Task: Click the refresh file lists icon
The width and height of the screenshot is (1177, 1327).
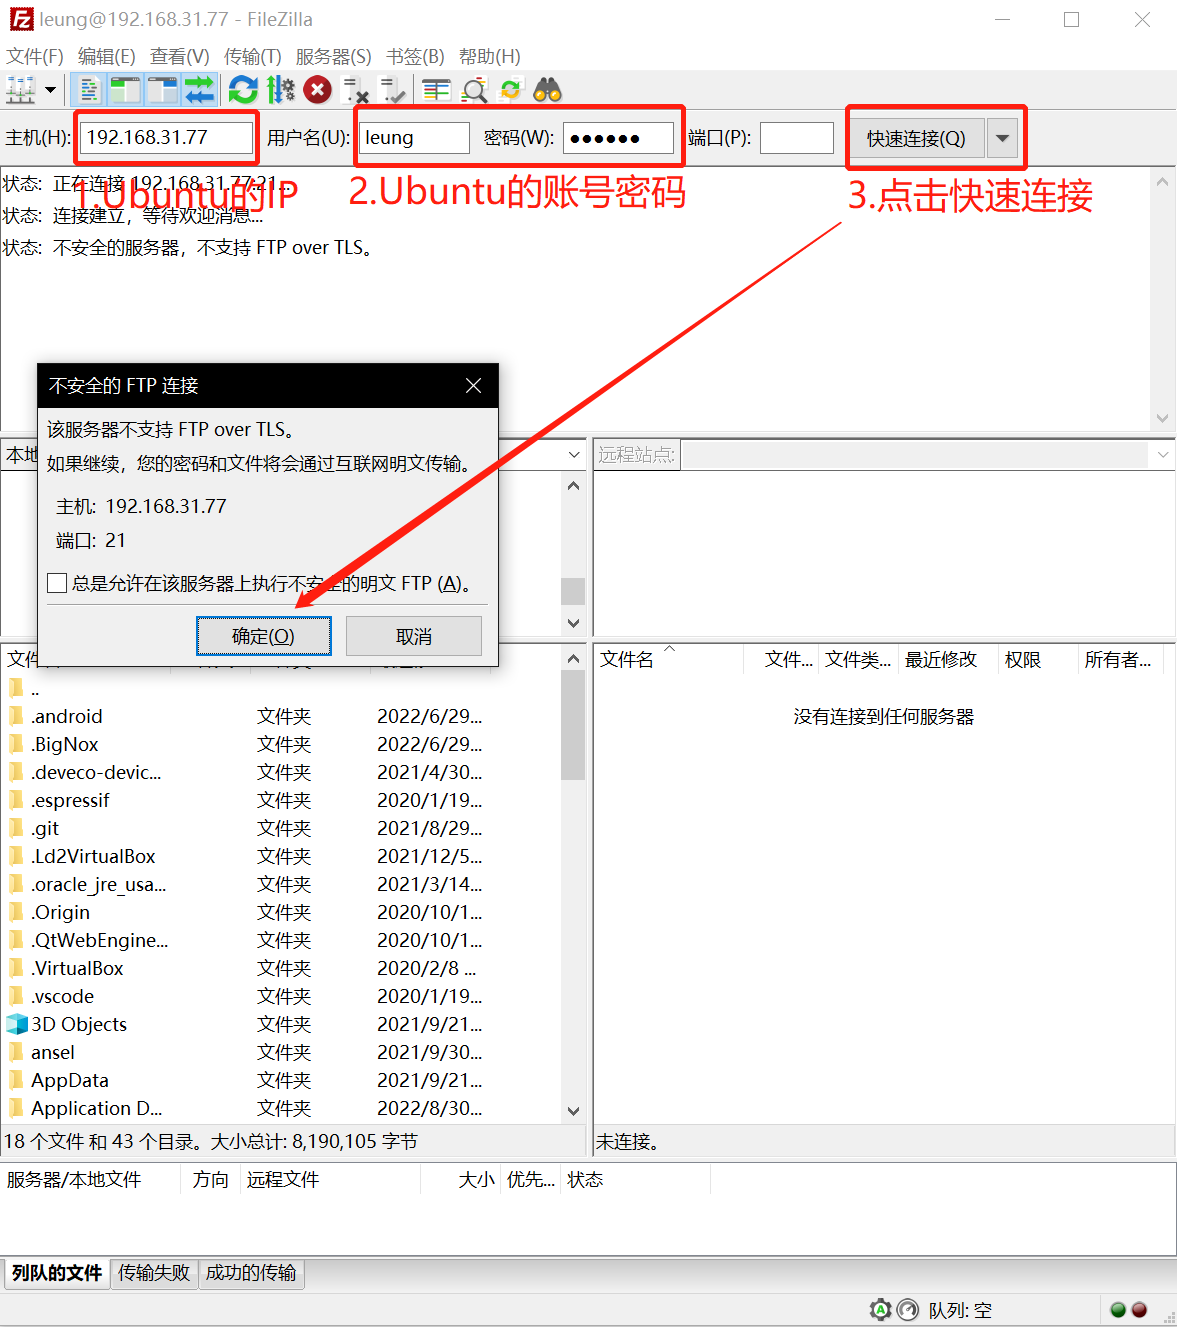Action: [x=243, y=90]
